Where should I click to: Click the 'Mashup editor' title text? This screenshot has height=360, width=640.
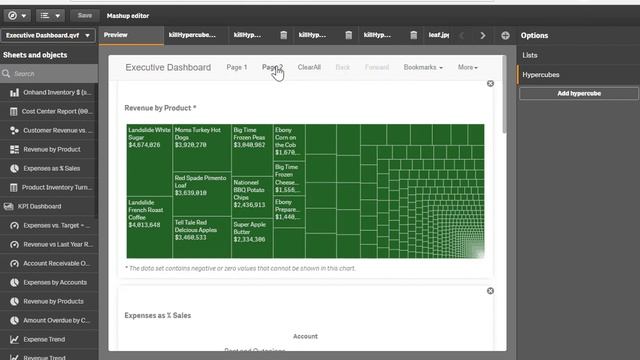click(x=128, y=16)
